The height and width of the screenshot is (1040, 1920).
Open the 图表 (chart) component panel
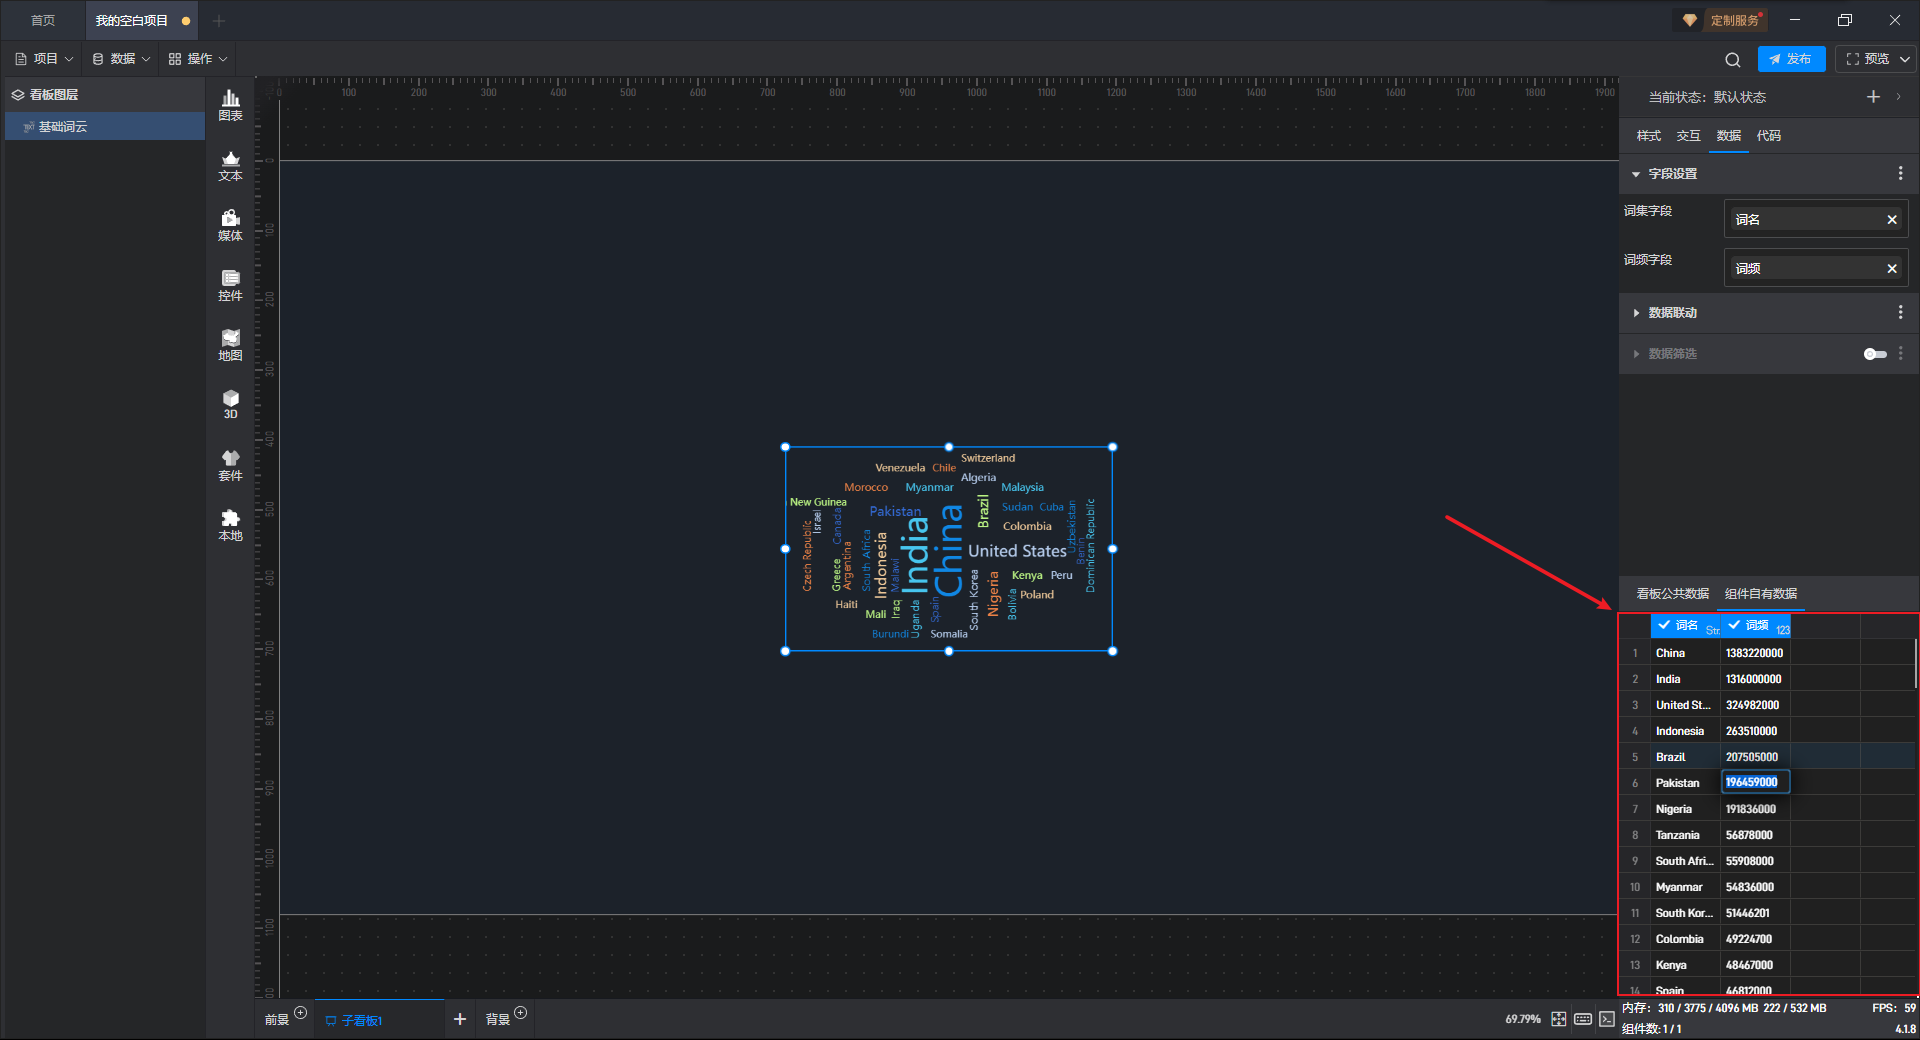(230, 104)
